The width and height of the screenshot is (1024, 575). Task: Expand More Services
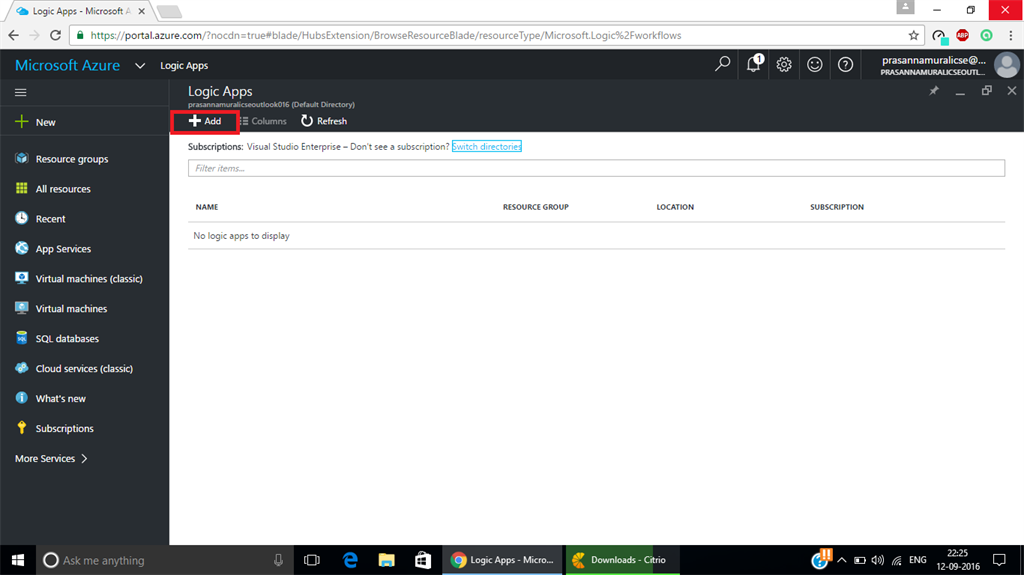(51, 459)
